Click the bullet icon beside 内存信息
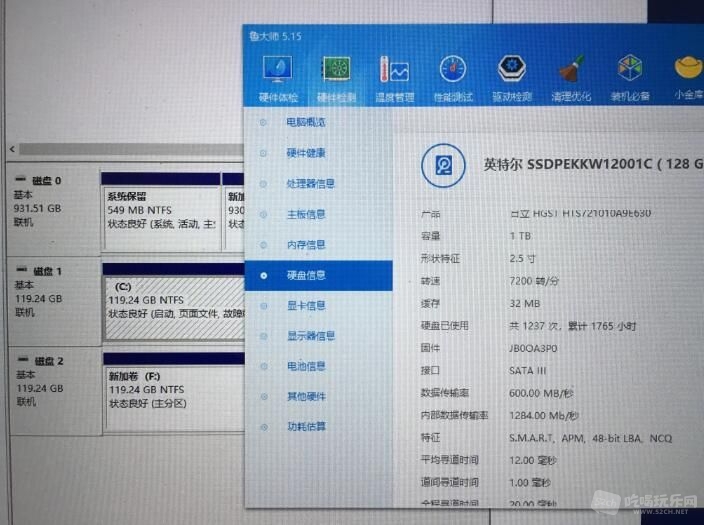 click(x=263, y=245)
